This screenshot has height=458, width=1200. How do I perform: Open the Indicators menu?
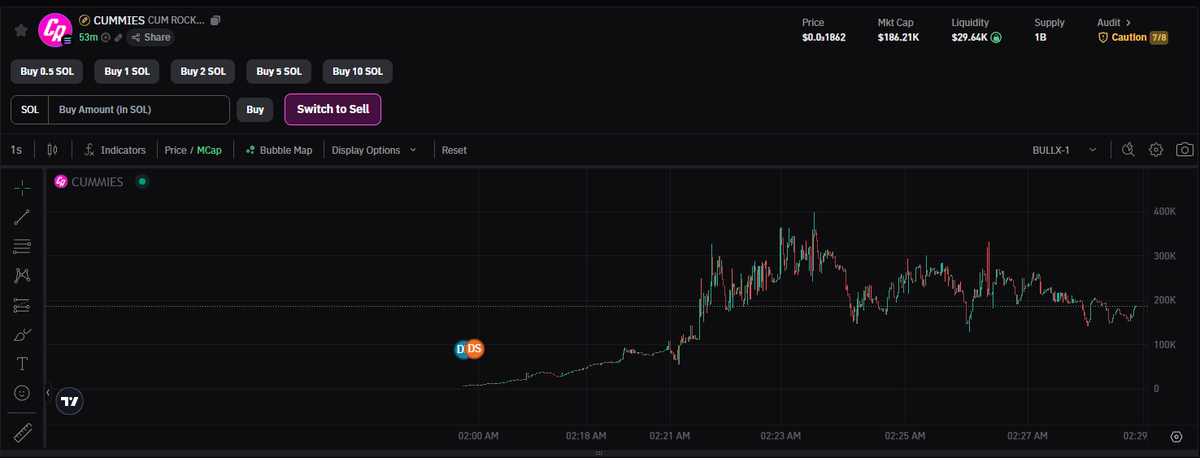point(116,150)
